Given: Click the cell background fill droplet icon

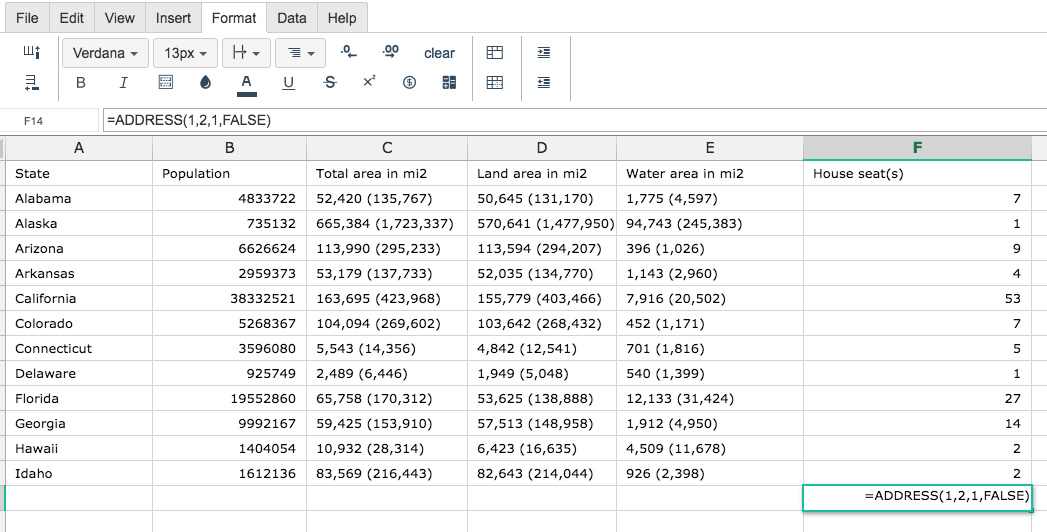Looking at the screenshot, I should pos(206,83).
